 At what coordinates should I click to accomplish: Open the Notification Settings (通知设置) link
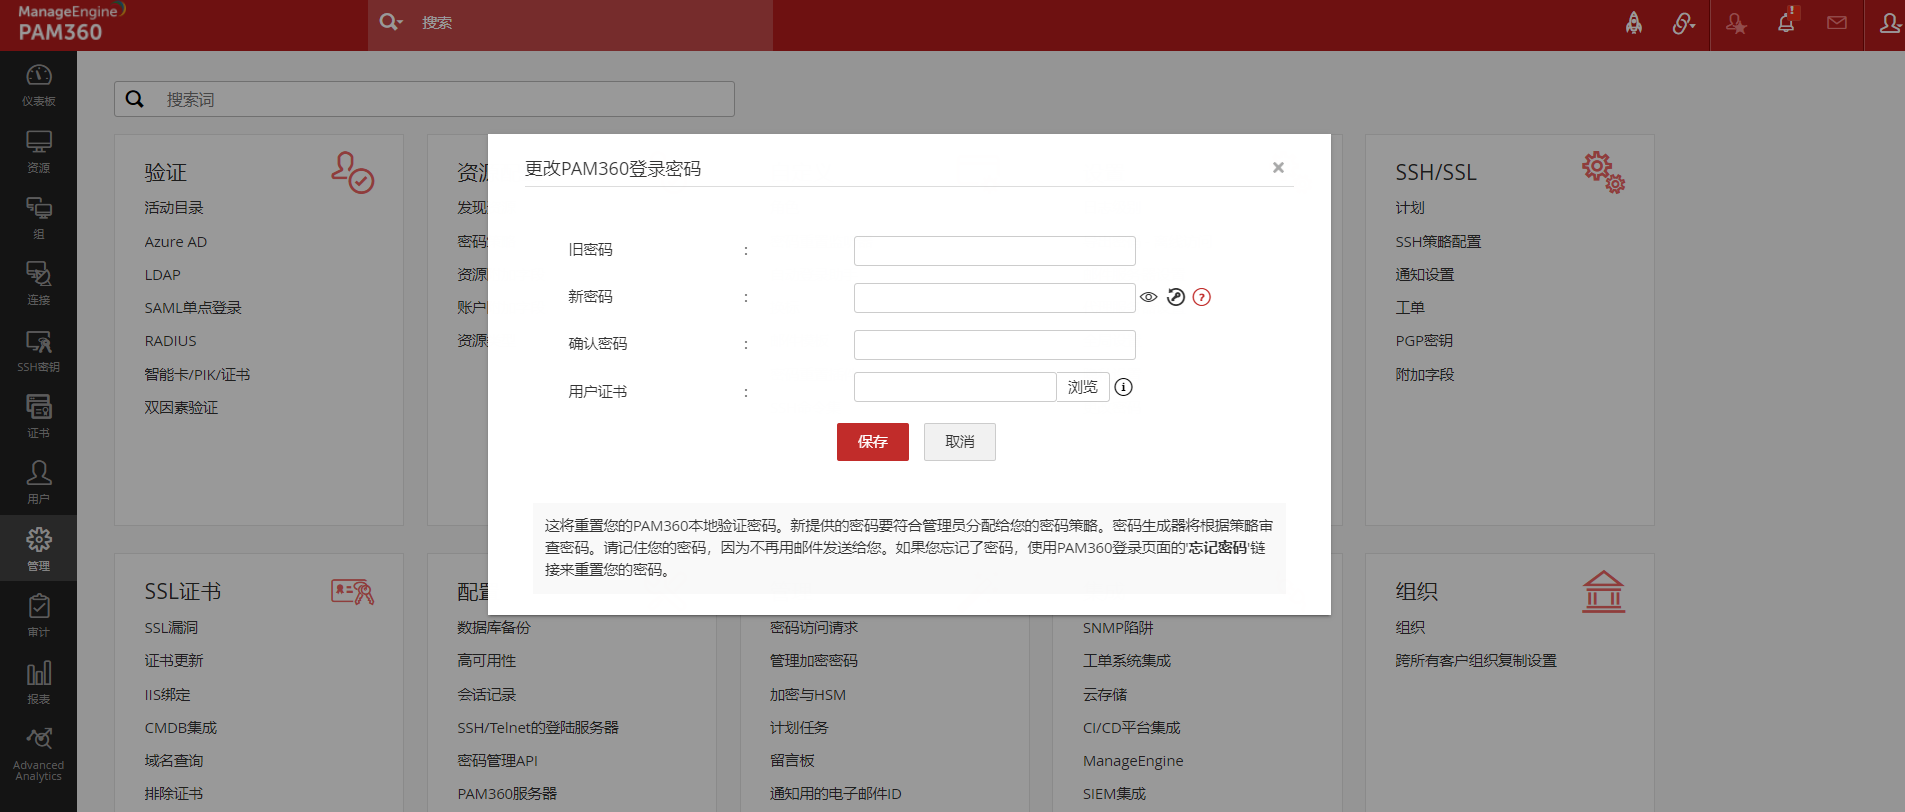point(1425,275)
